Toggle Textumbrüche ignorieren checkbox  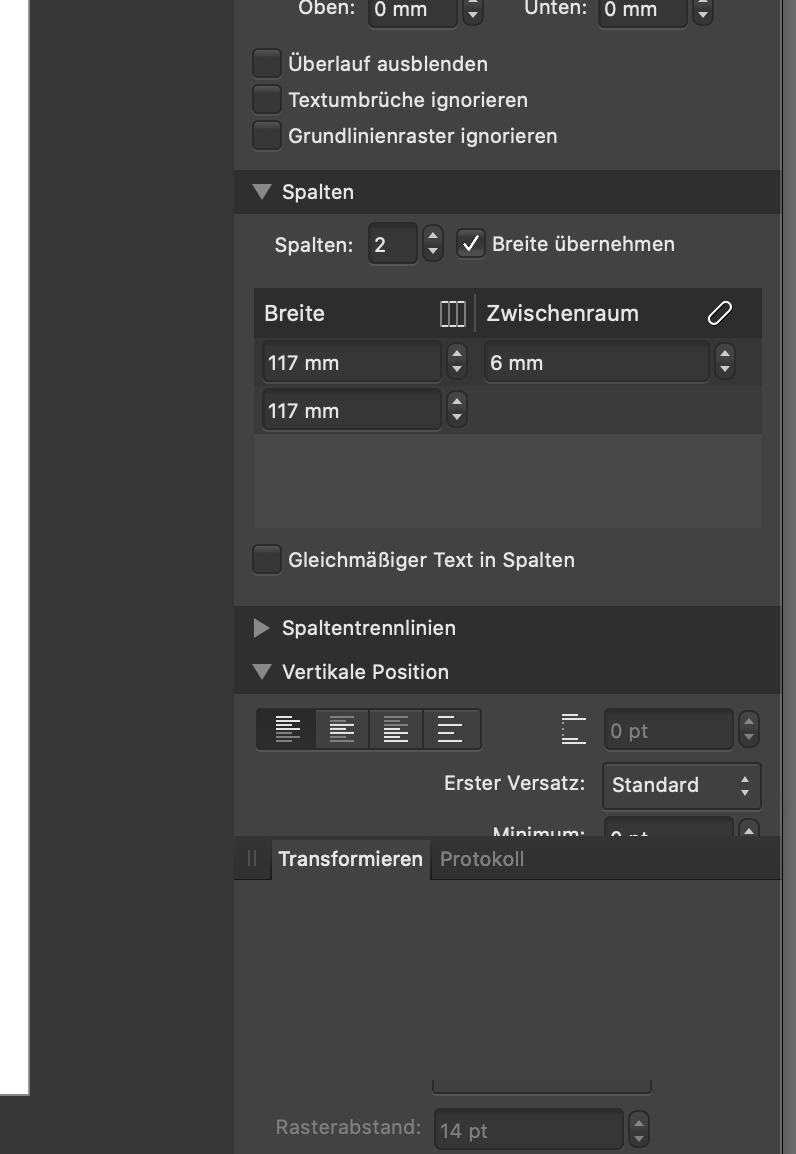pos(267,99)
